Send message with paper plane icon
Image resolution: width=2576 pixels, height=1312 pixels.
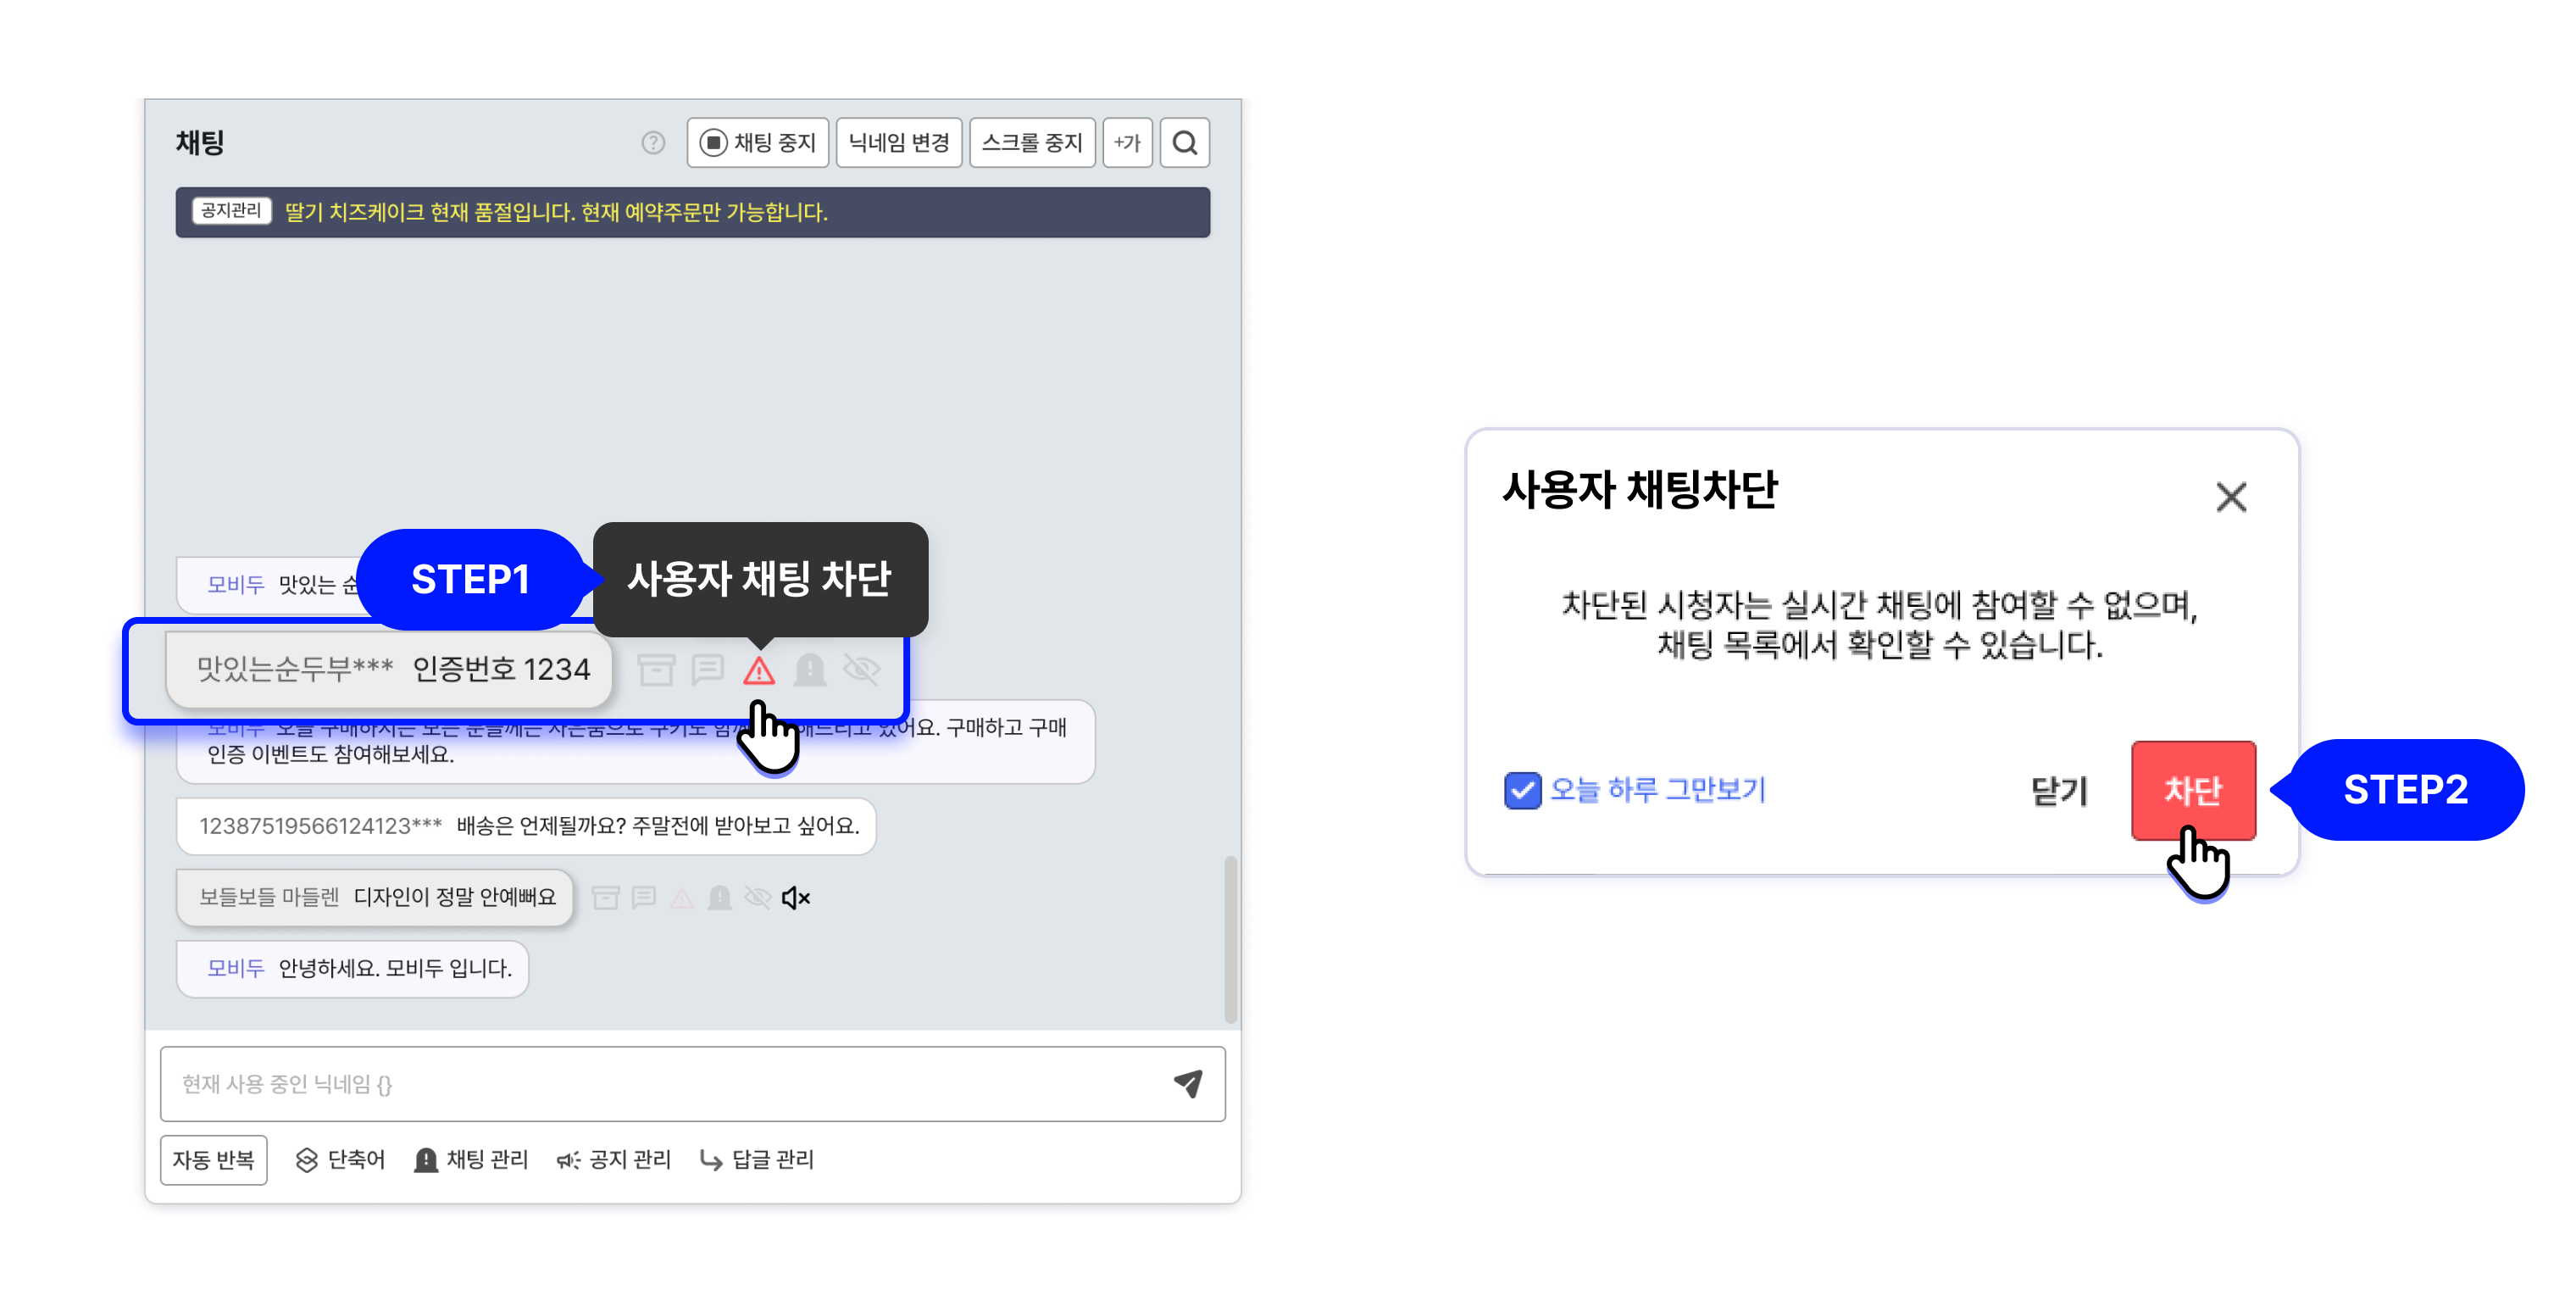(1187, 1083)
